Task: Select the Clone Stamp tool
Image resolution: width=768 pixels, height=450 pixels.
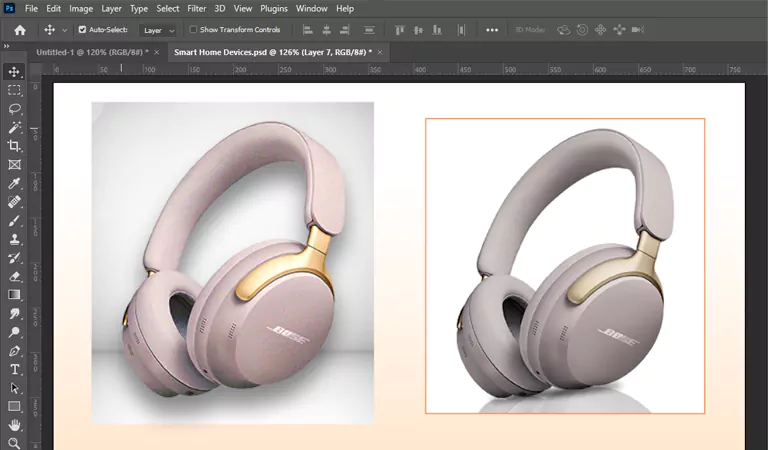Action: [14, 239]
